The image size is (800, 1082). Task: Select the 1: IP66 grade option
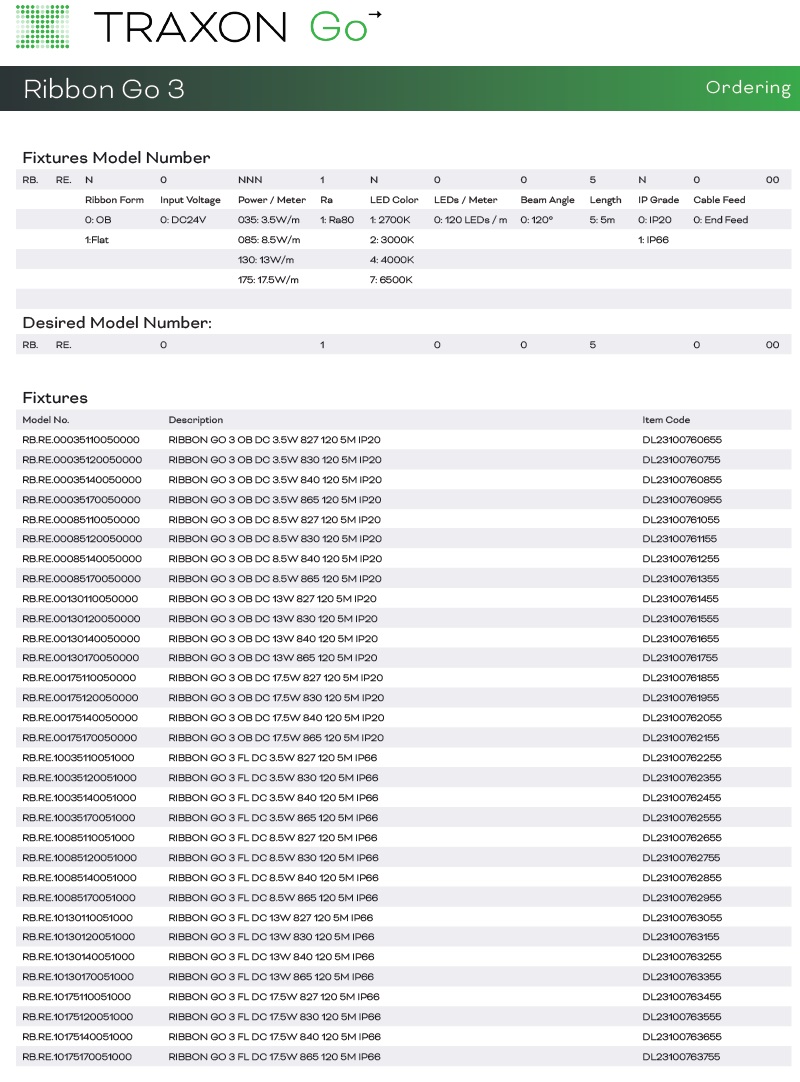pyautogui.click(x=655, y=240)
